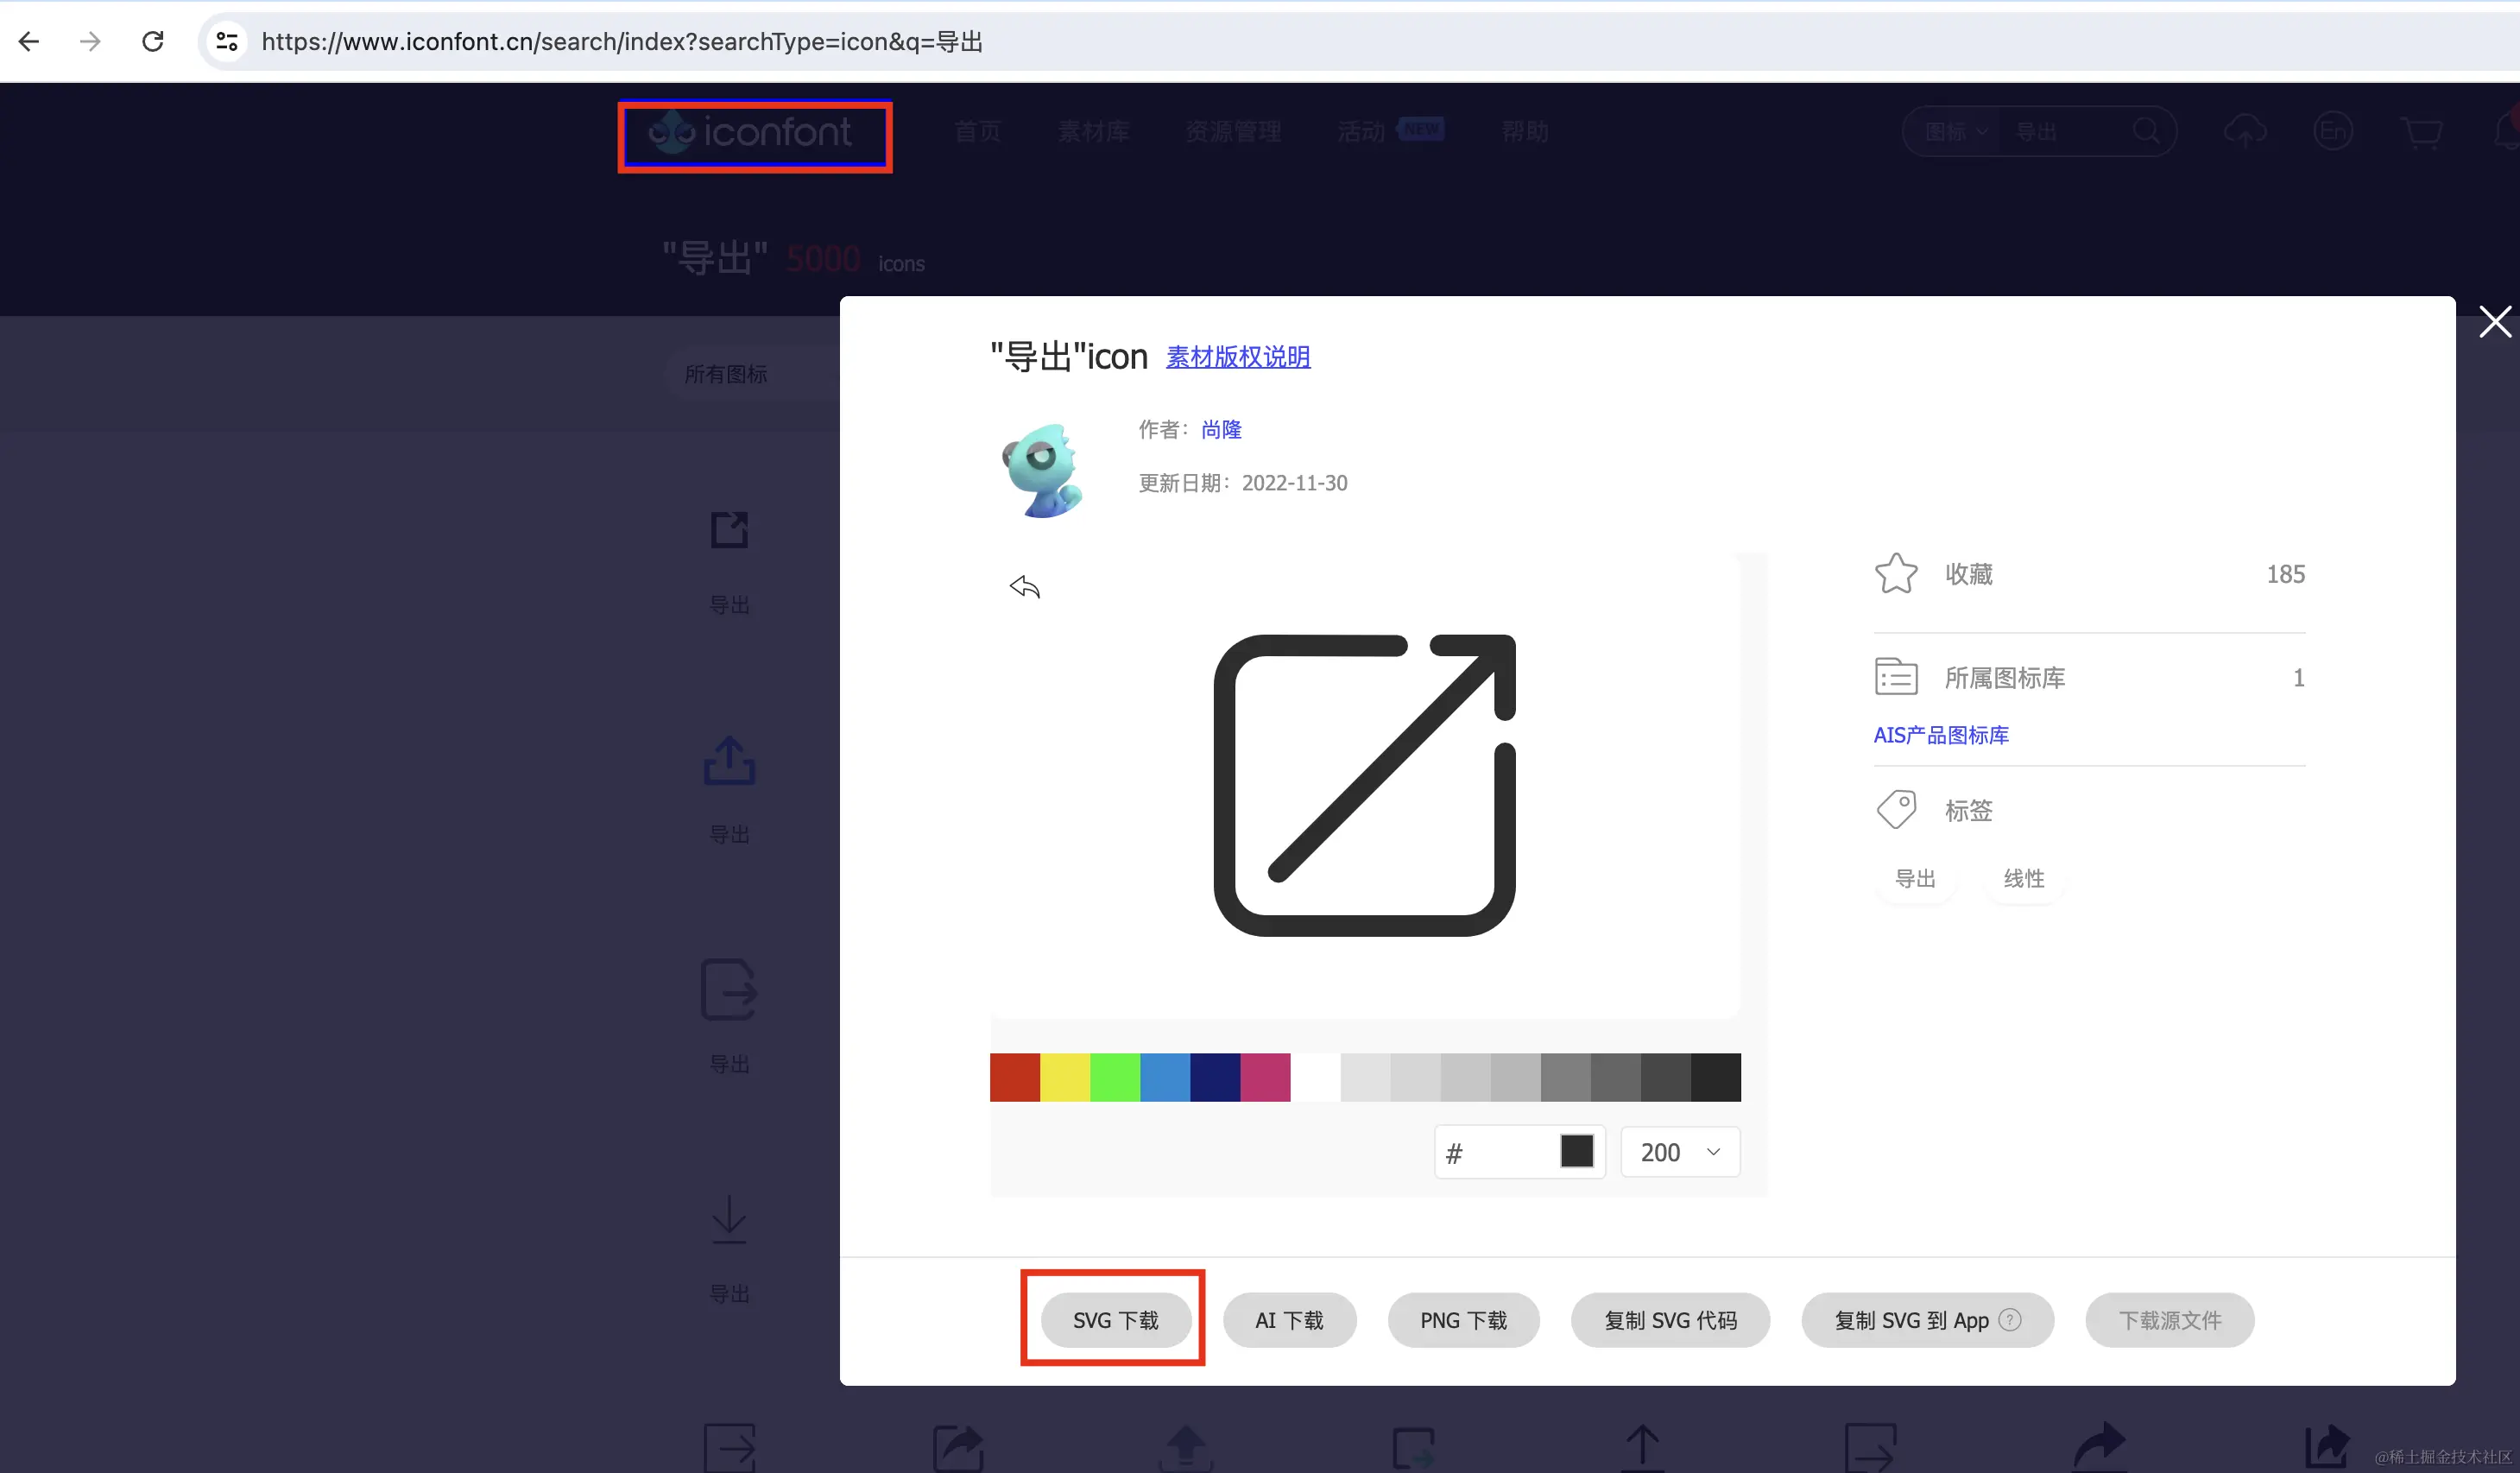Click the 复制 SVG 代码 button
This screenshot has height=1473, width=2520.
pyautogui.click(x=1670, y=1320)
